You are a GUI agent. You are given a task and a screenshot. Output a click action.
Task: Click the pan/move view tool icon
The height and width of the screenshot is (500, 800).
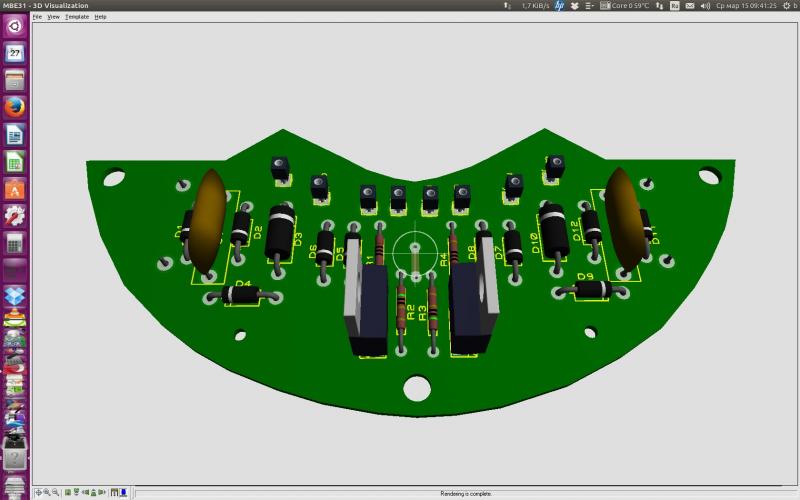(38, 493)
